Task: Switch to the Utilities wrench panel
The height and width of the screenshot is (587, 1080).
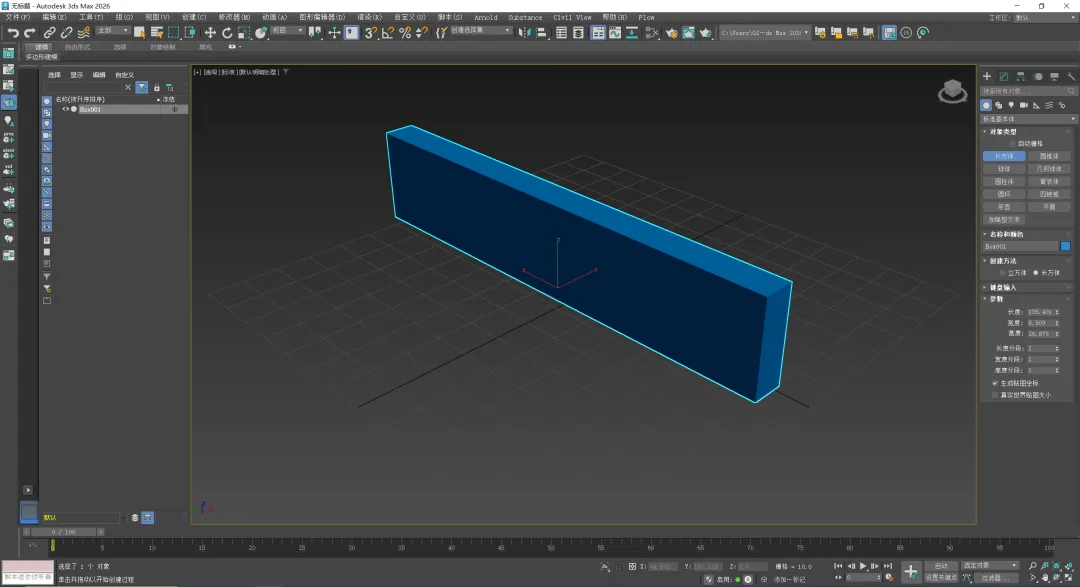Action: point(1071,76)
